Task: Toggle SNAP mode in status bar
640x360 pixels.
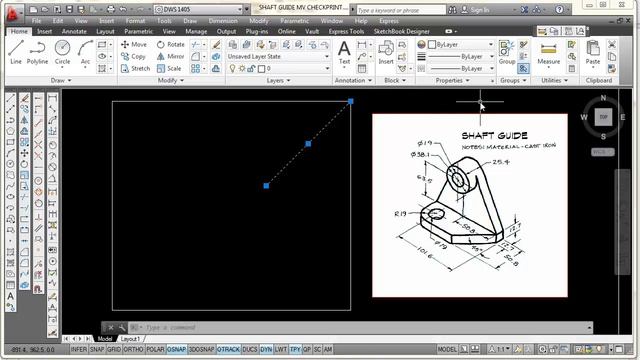Action: click(97, 349)
